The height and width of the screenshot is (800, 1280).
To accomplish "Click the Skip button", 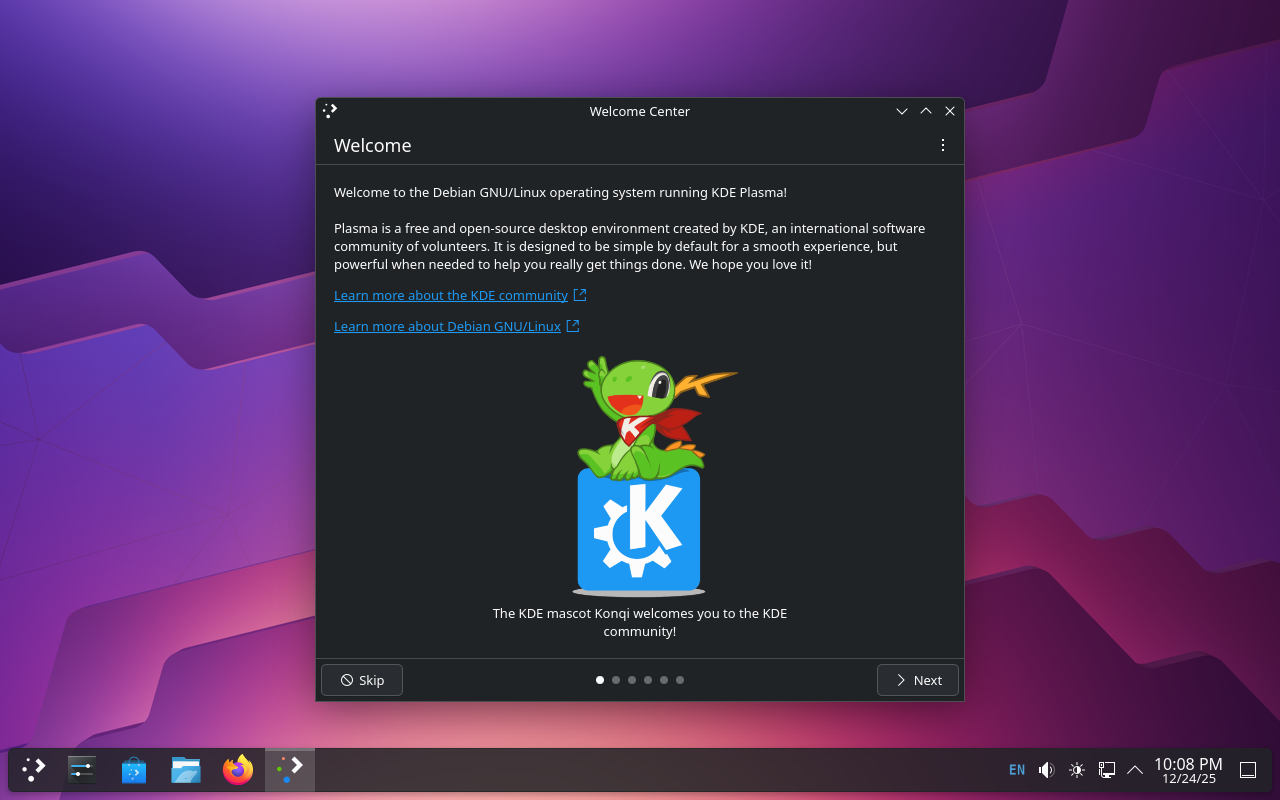I will pyautogui.click(x=362, y=680).
